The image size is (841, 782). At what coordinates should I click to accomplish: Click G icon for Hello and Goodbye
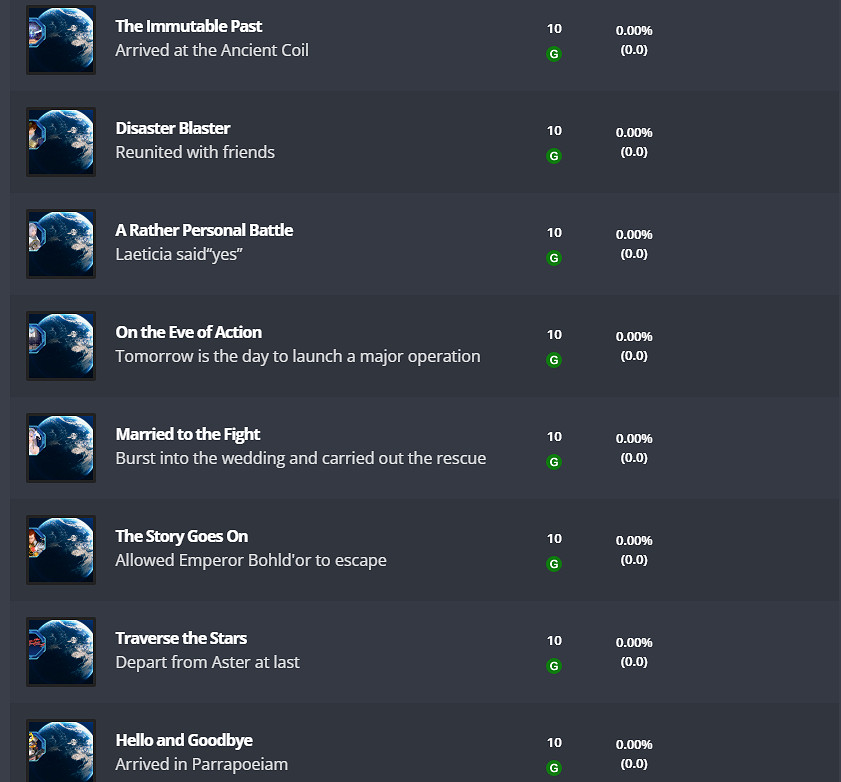[554, 768]
